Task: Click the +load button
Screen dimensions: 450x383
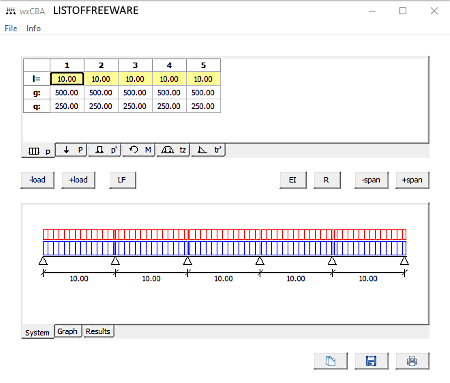Action: (x=78, y=180)
